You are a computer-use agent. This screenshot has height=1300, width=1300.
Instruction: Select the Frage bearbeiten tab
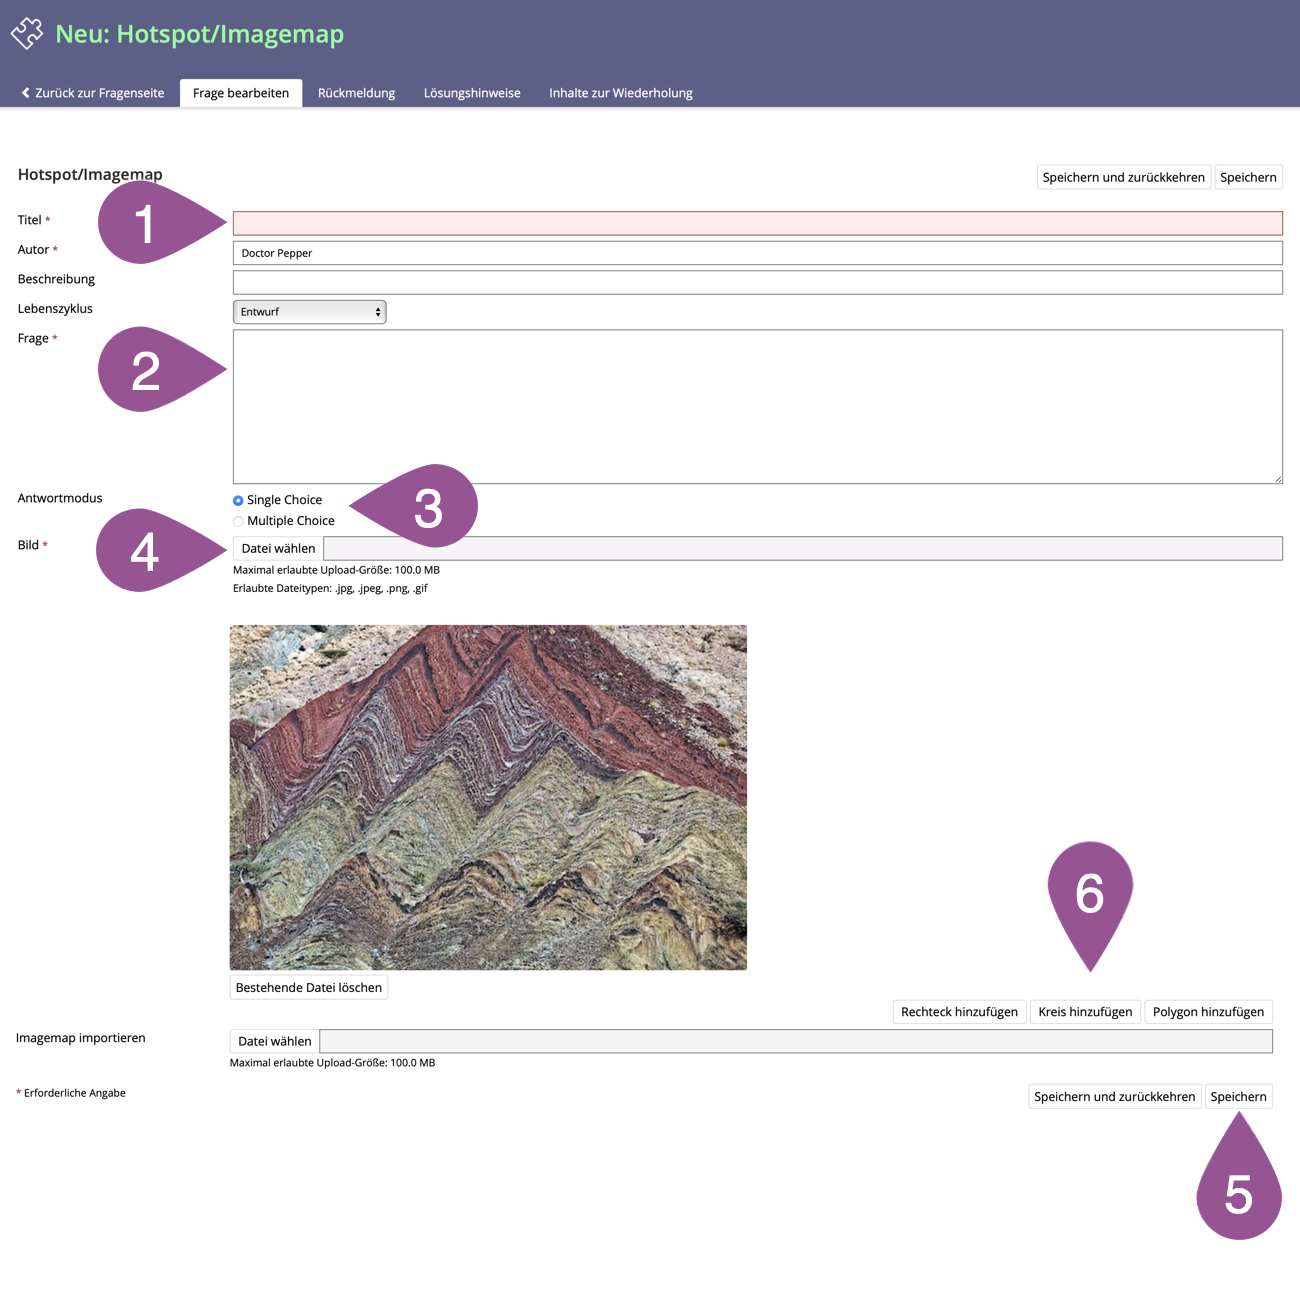tap(241, 93)
